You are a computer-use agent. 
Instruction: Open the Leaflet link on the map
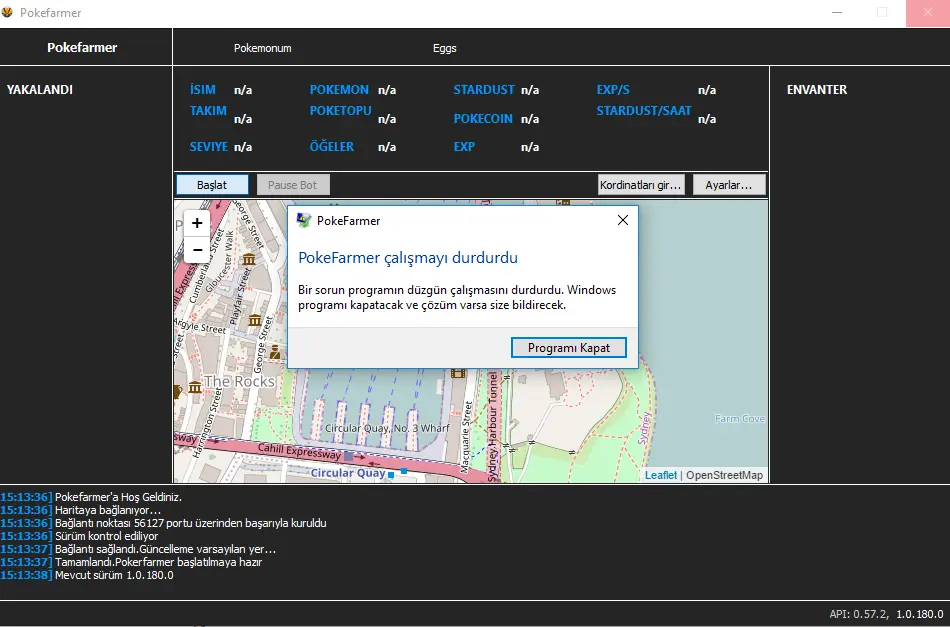(660, 475)
